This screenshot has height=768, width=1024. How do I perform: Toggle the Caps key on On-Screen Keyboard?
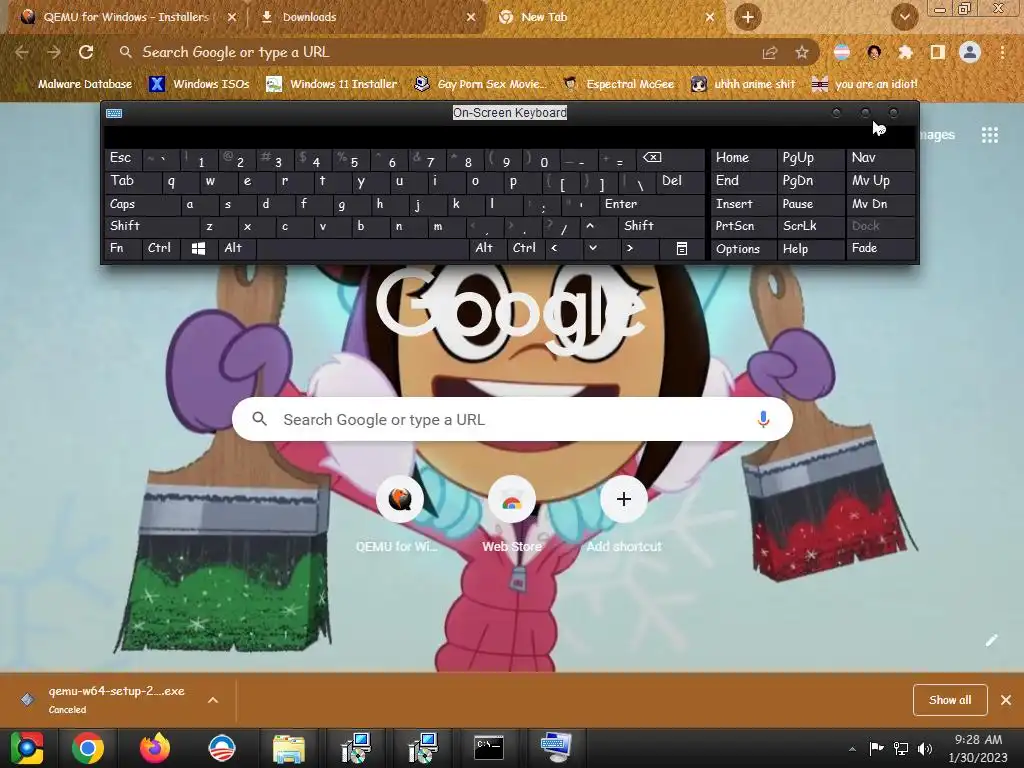coord(142,204)
